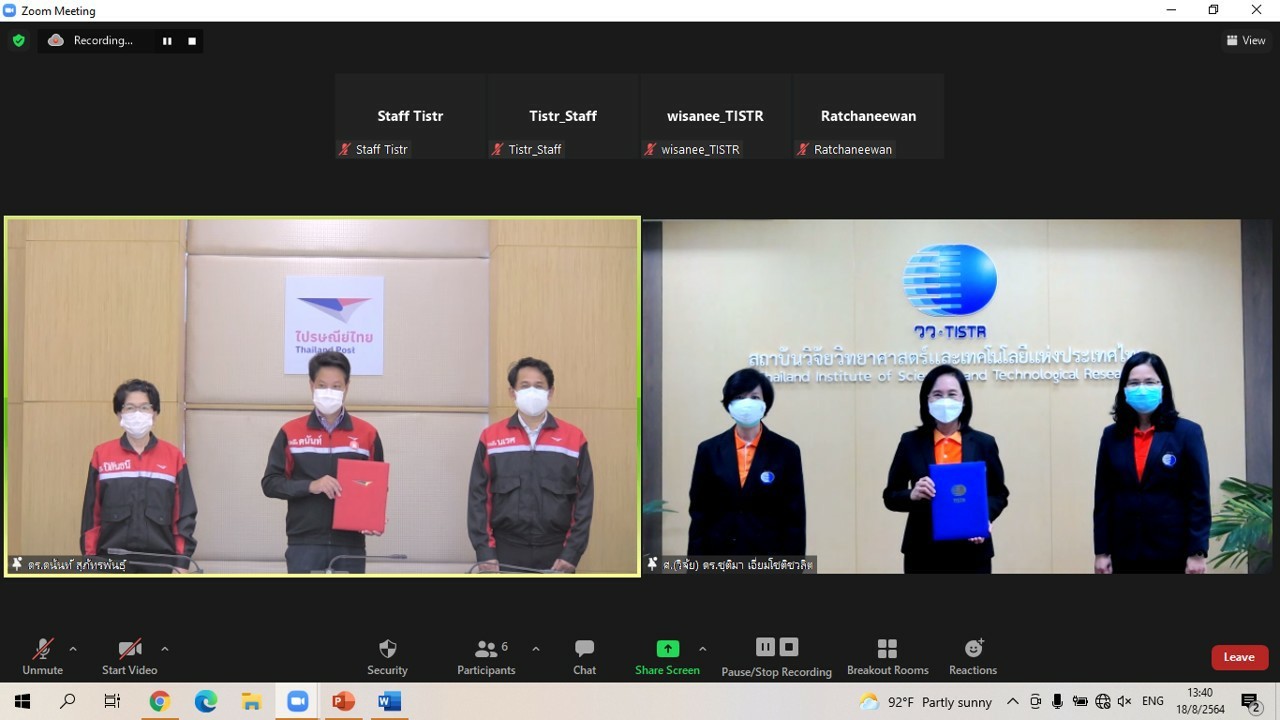1280x720 pixels.
Task: Click the red Leave button
Action: point(1239,657)
